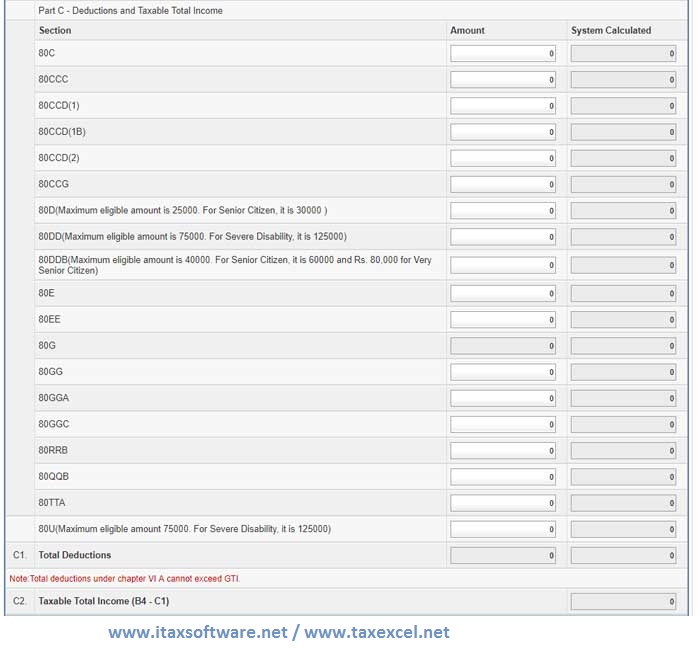Select the 80TTA Amount input field
The height and width of the screenshot is (654, 700).
(x=503, y=502)
